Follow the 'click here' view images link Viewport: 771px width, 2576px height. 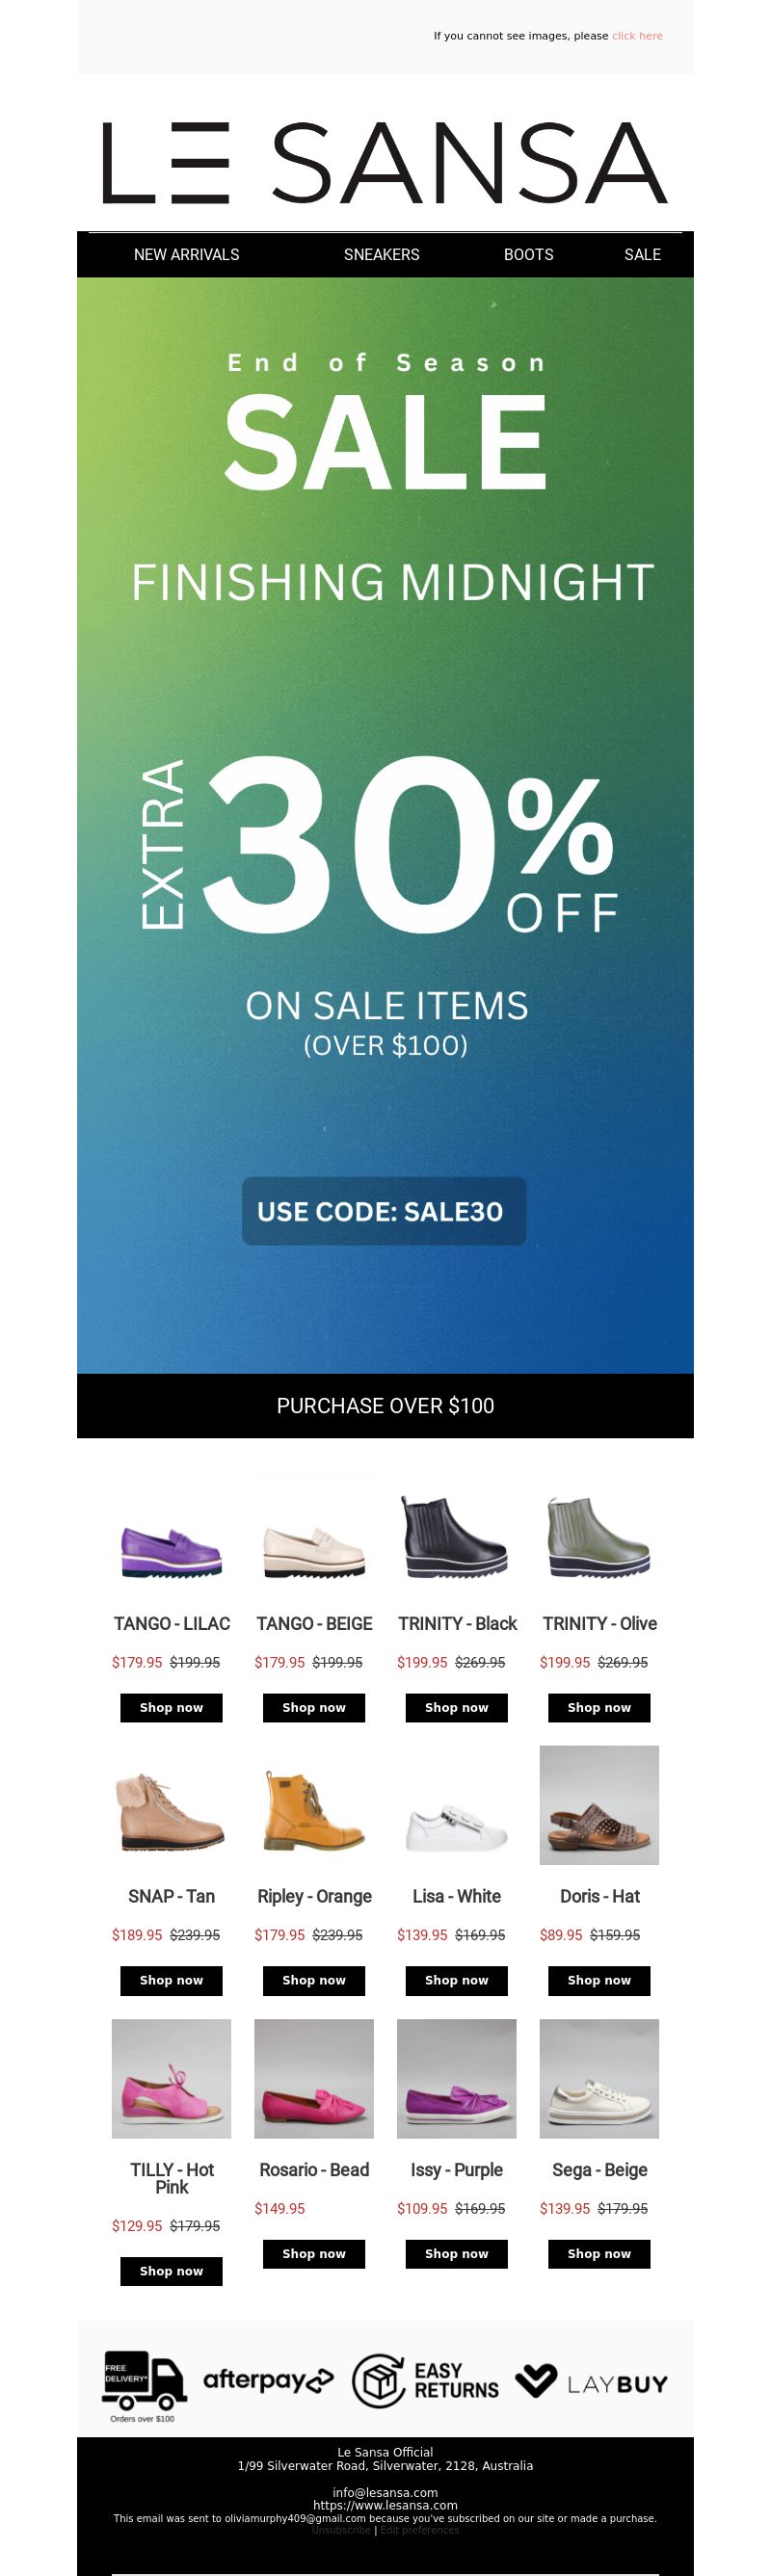[x=637, y=36]
